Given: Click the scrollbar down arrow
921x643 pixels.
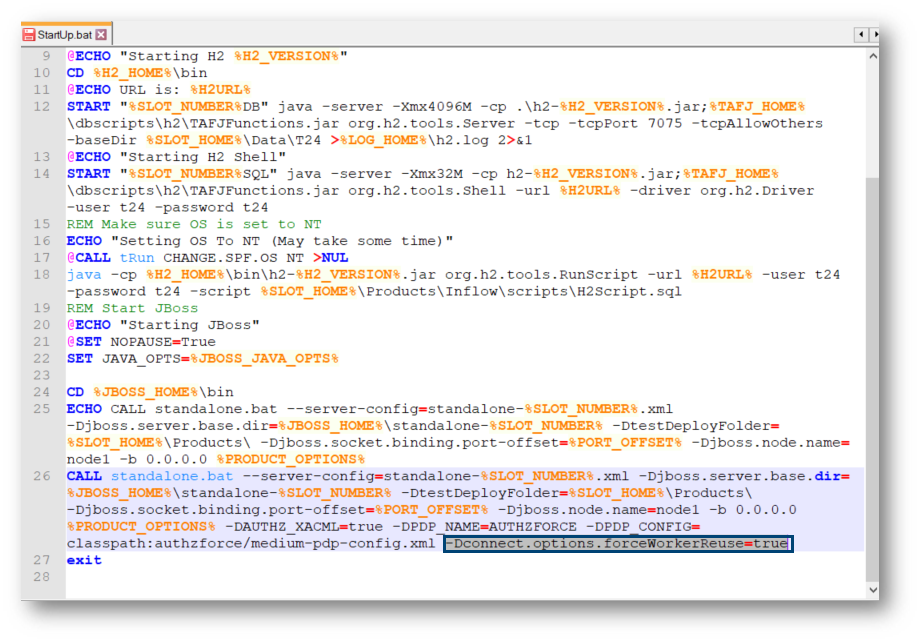Looking at the screenshot, I should (872, 591).
